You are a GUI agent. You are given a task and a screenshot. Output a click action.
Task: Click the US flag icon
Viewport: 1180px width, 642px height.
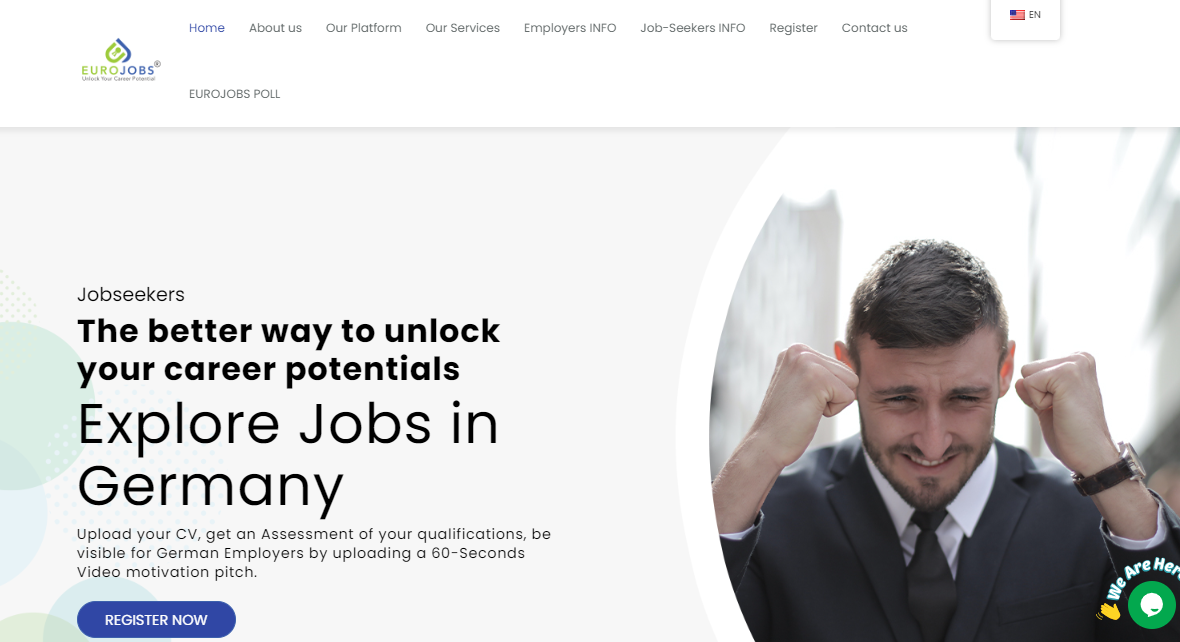(x=1017, y=15)
